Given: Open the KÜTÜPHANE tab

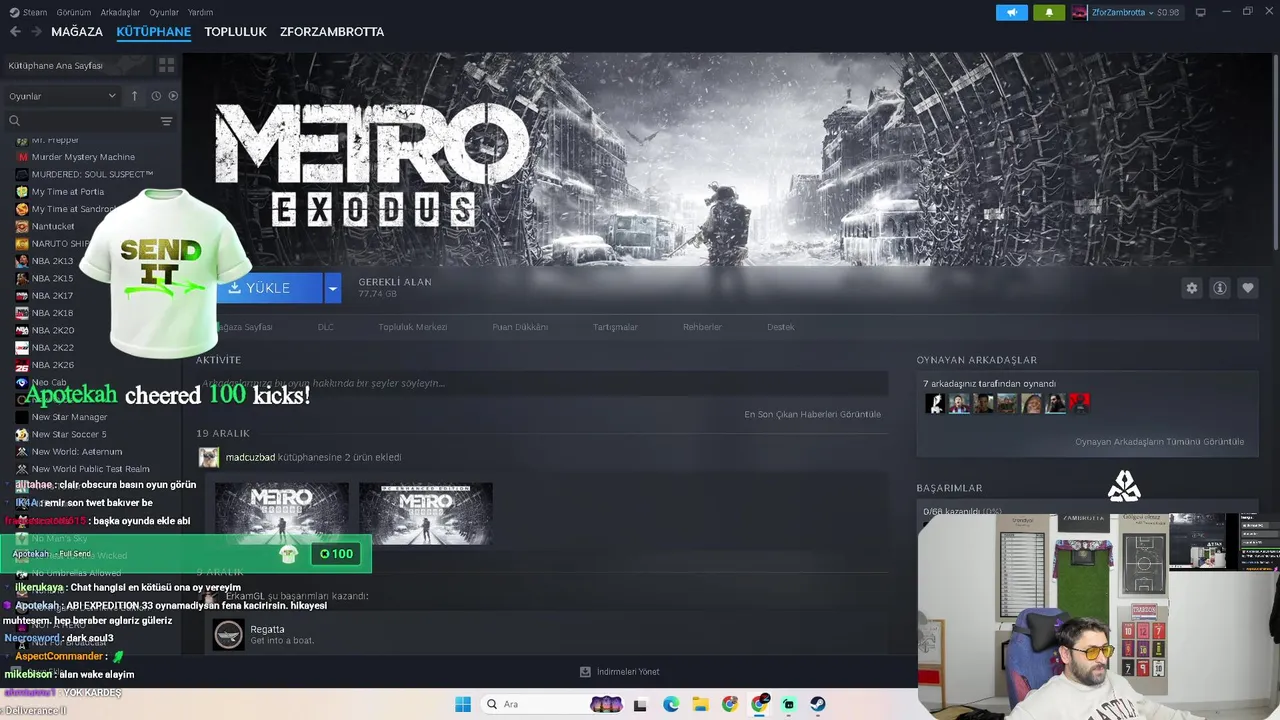Looking at the screenshot, I should click(153, 32).
